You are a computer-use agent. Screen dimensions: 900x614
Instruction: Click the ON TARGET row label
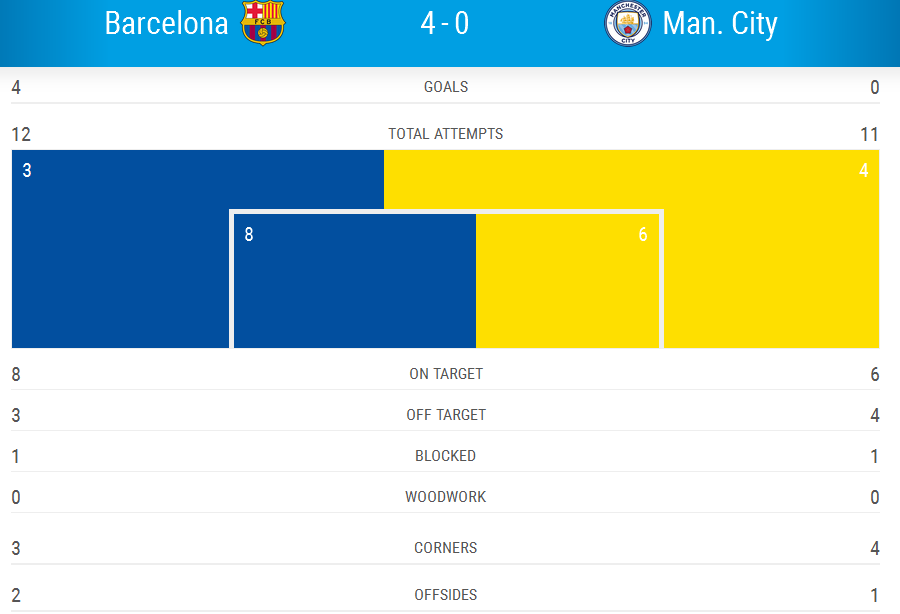coord(446,374)
